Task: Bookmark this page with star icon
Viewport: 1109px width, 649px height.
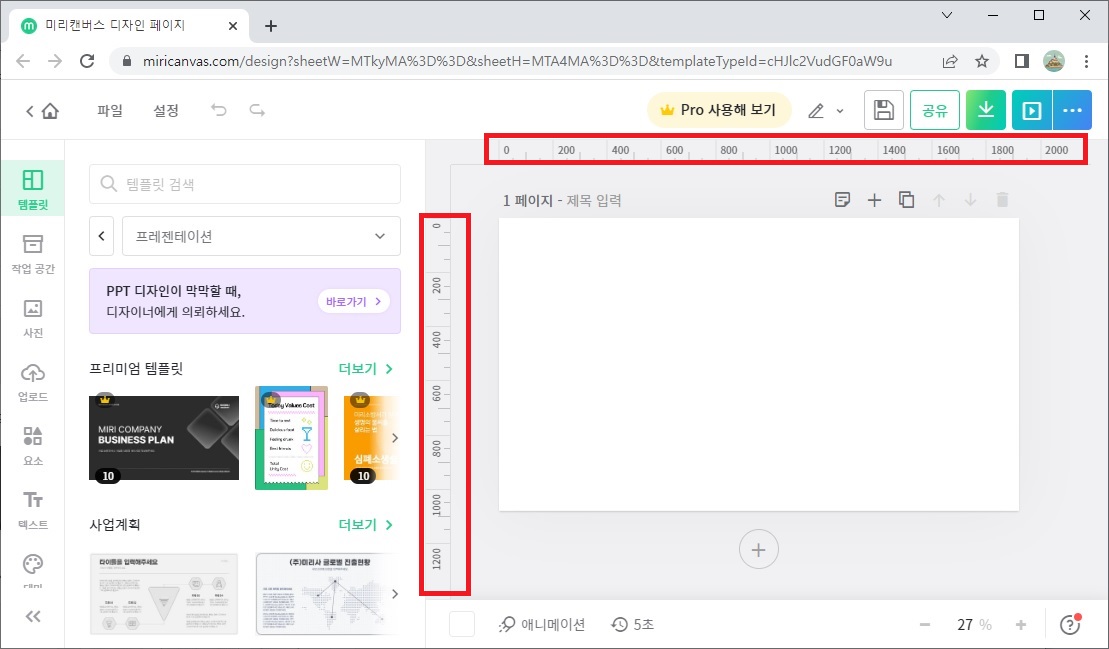Action: click(x=982, y=61)
